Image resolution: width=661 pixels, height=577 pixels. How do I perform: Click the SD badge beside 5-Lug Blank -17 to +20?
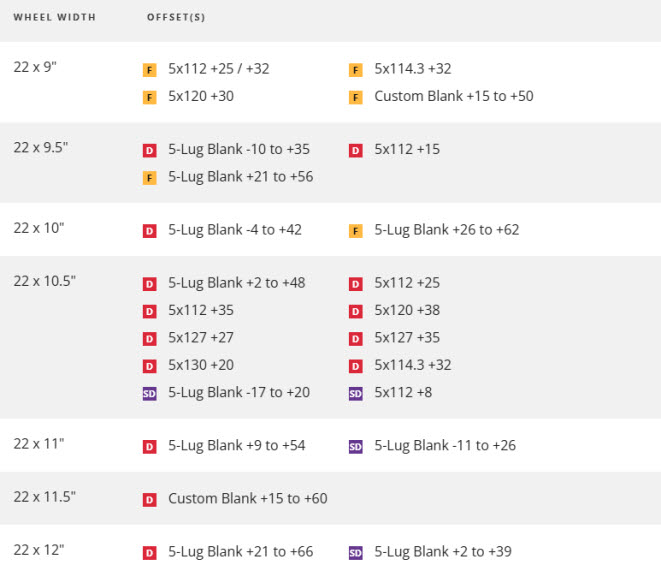click(150, 394)
